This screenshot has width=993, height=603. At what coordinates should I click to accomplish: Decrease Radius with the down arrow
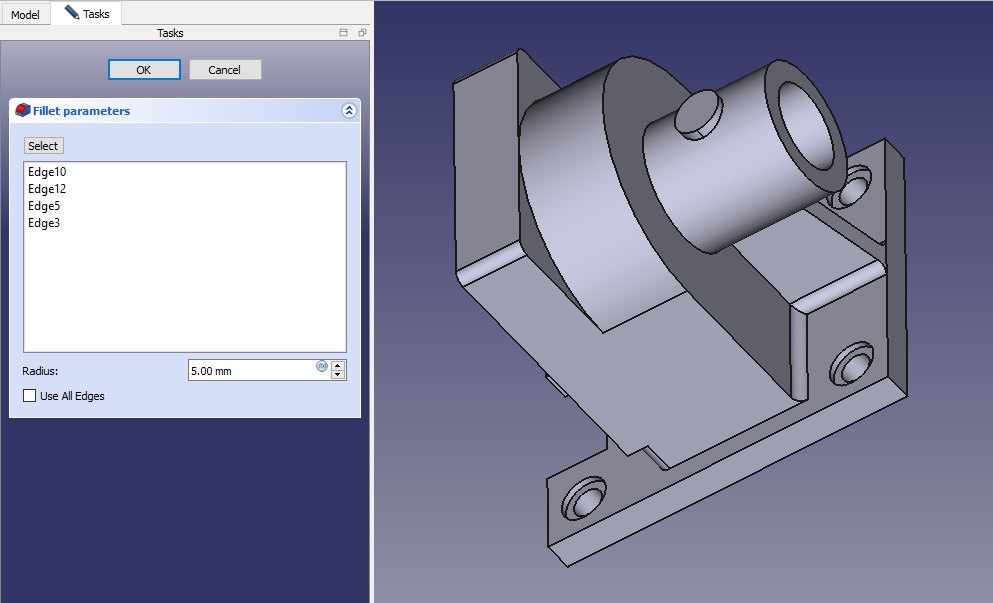(338, 375)
